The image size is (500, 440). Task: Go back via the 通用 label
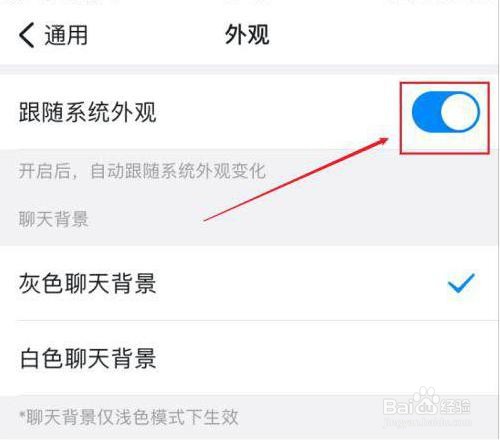66,35
